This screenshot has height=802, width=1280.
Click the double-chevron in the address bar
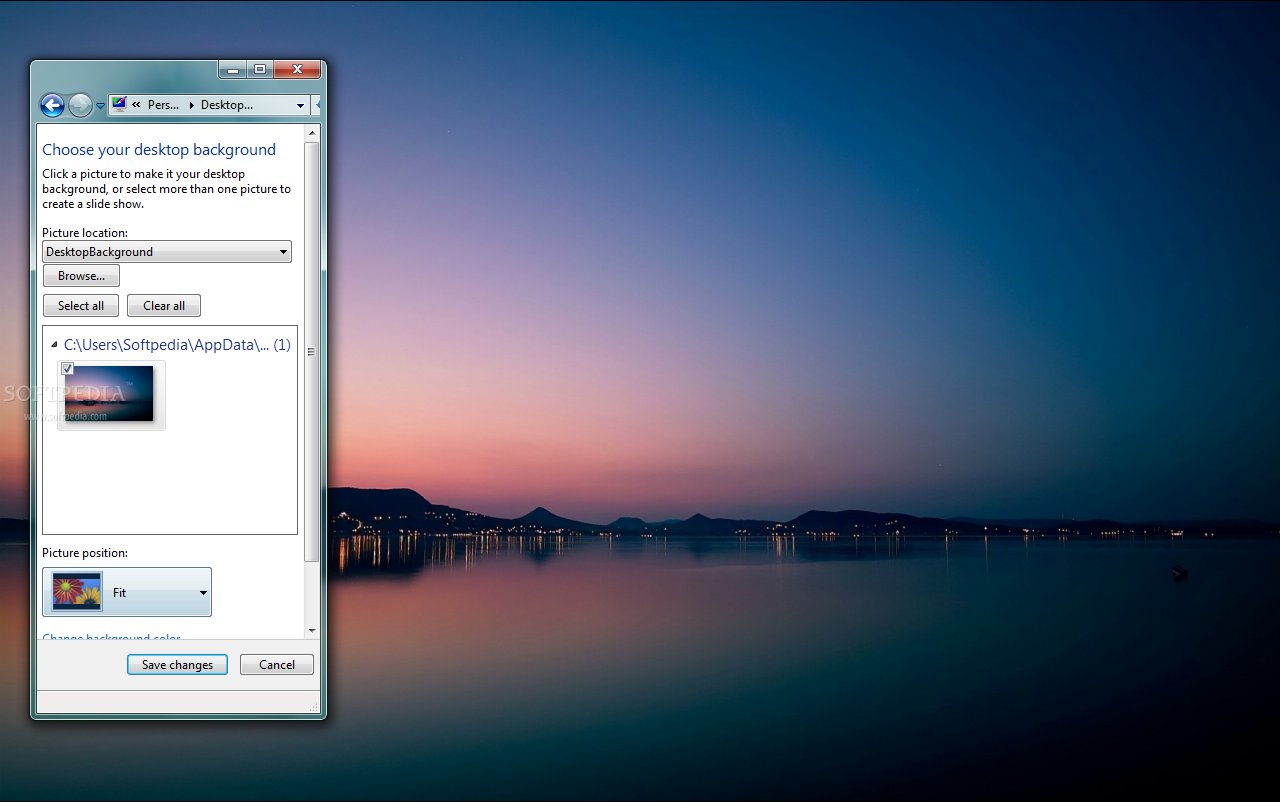(x=136, y=105)
